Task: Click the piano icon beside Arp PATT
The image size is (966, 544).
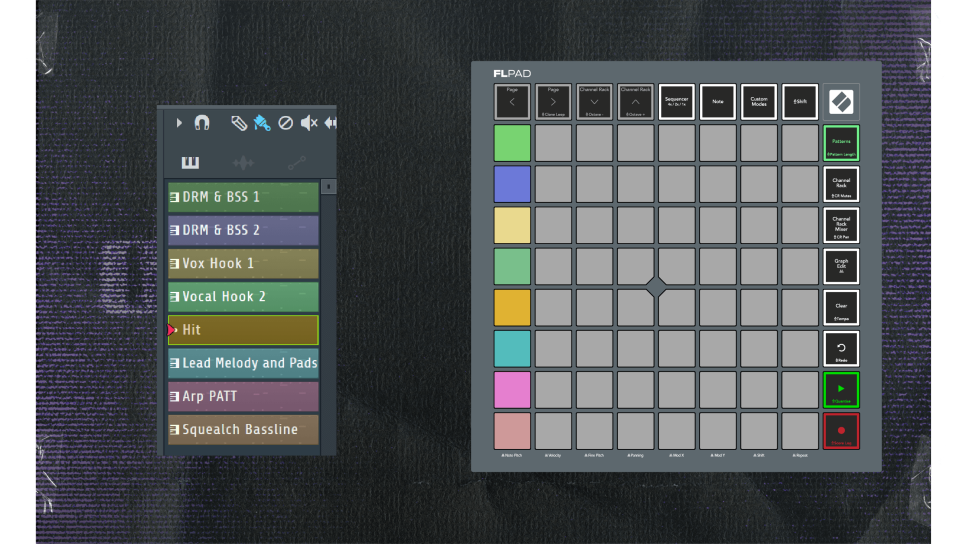Action: (x=174, y=397)
